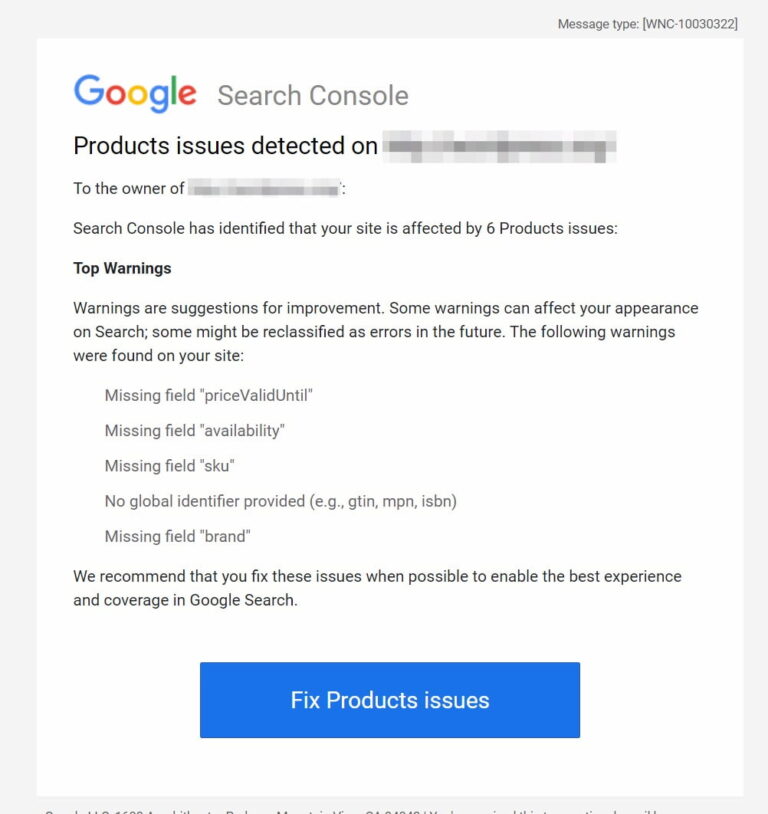
Task: Click the red 'e' in the Google logo
Action: (186, 98)
